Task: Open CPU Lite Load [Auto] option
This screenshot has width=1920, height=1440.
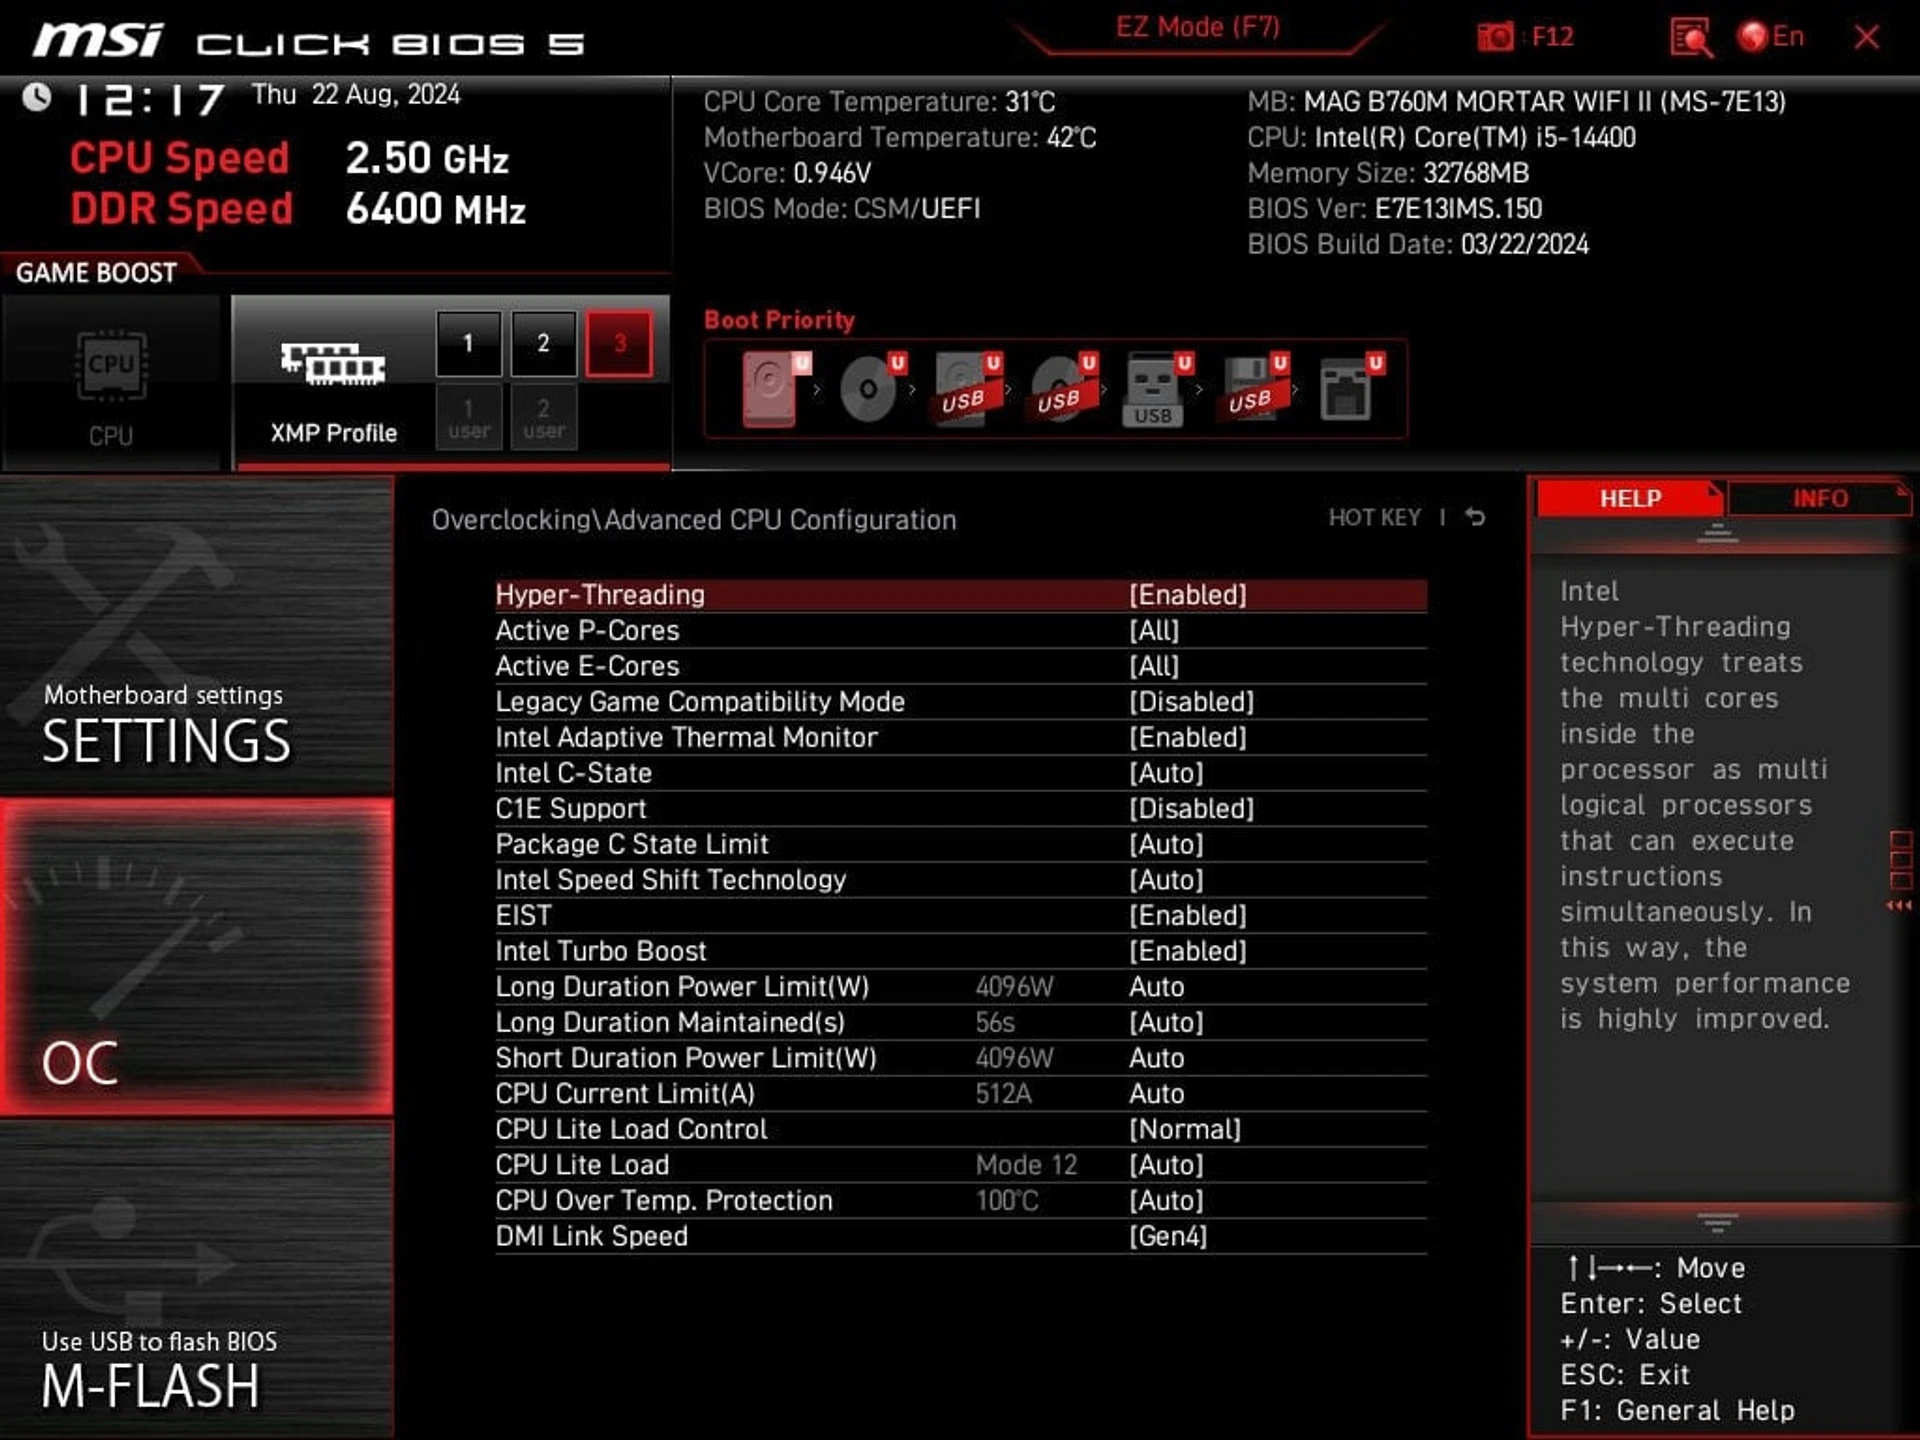Action: tap(960, 1165)
